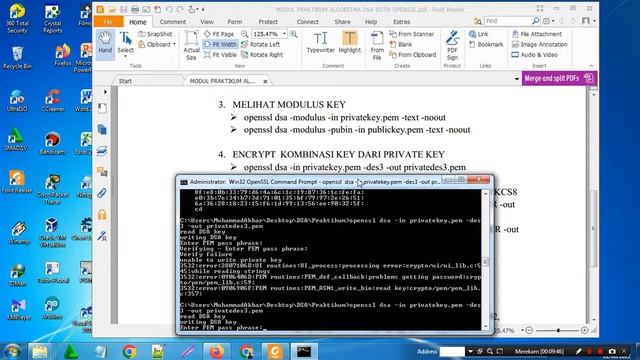Viewport: 640px width, 360px height.
Task: Open the Connect ribbon tab
Action: point(307,22)
